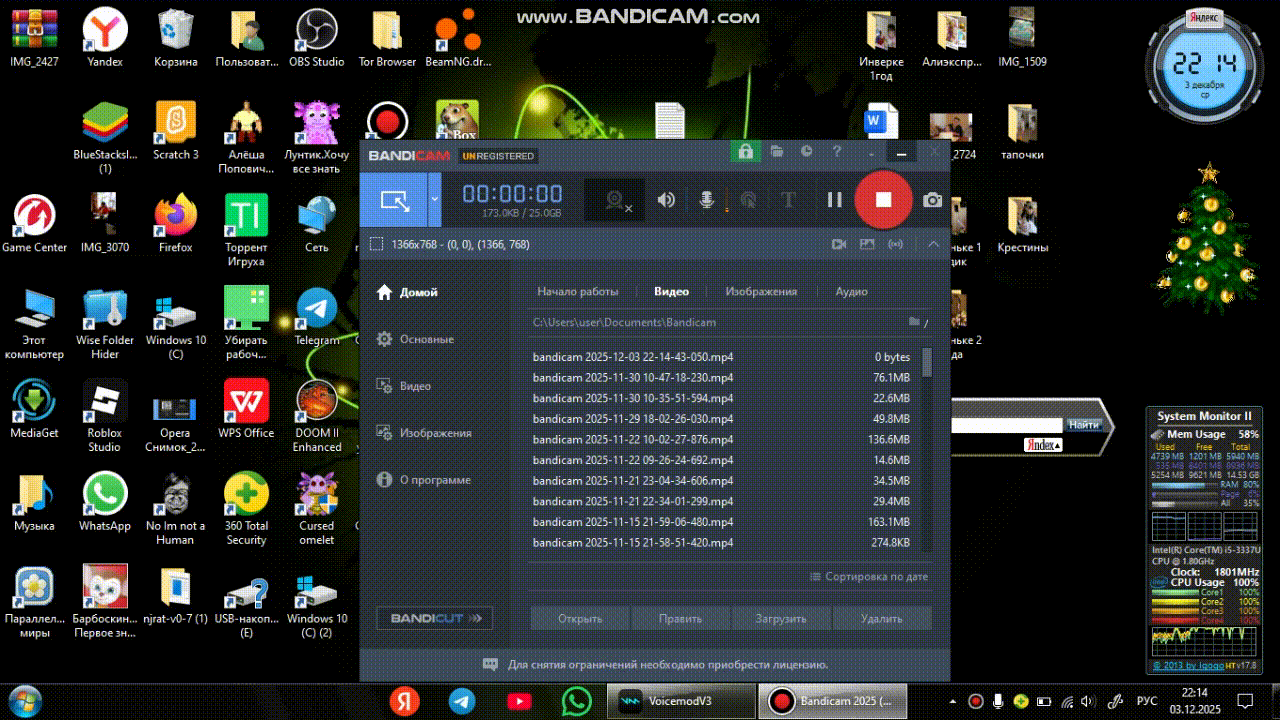Open Telegram from the taskbar
Viewport: 1280px width, 720px height.
[462, 701]
